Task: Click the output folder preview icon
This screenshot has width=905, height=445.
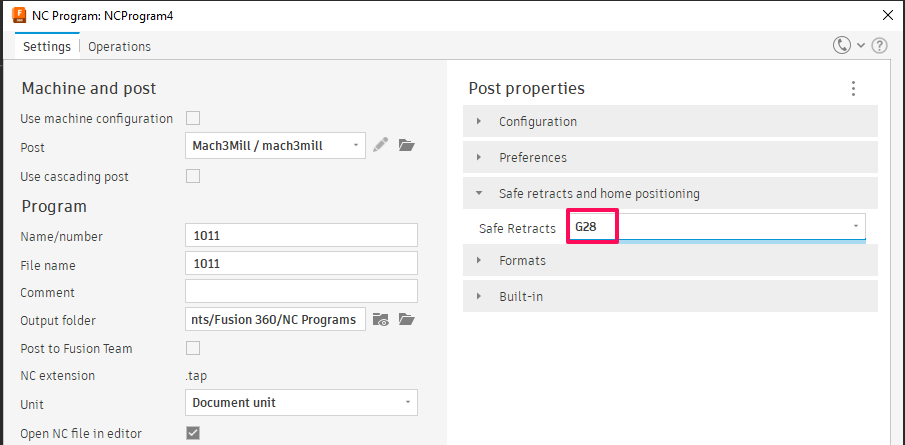Action: click(380, 320)
